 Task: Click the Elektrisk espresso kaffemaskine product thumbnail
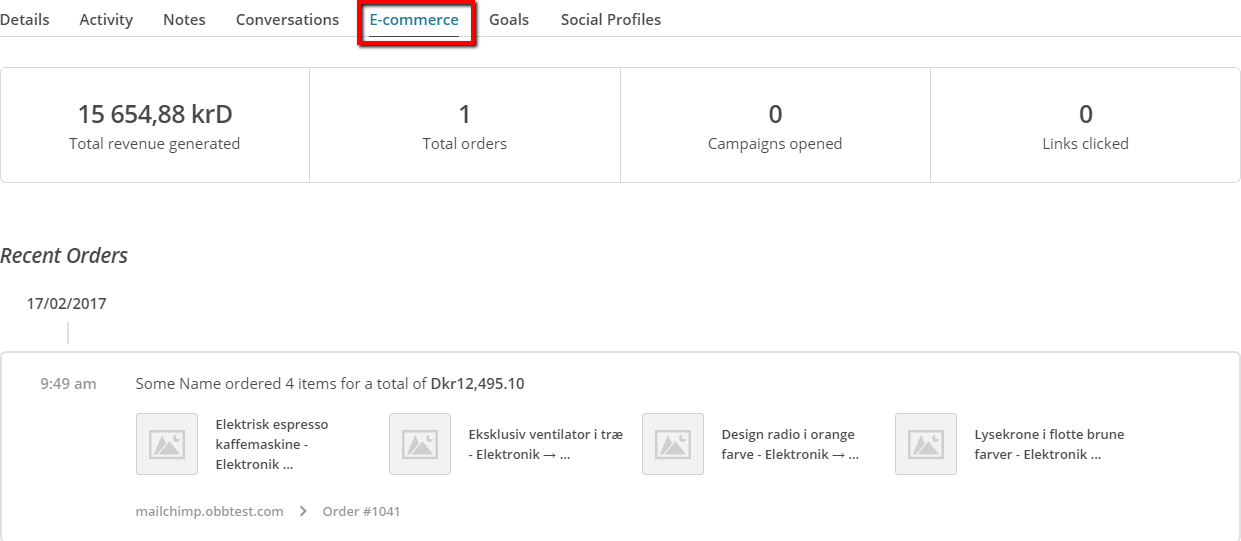167,444
